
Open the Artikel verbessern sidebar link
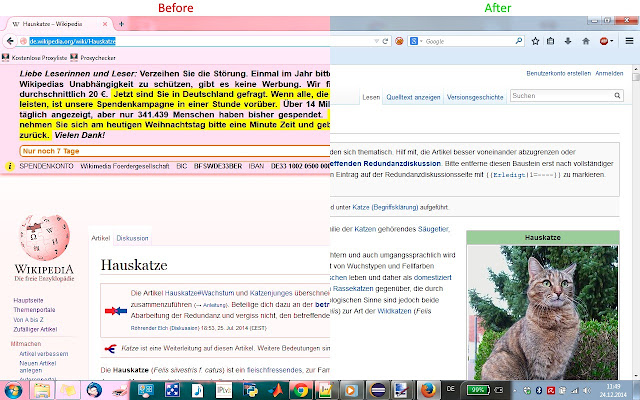pos(44,354)
